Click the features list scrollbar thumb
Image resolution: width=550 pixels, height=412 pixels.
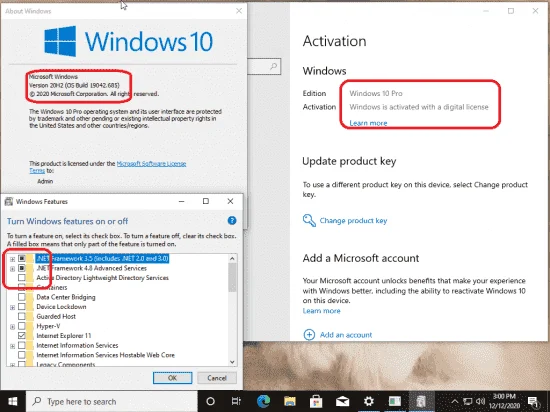[x=232, y=277]
